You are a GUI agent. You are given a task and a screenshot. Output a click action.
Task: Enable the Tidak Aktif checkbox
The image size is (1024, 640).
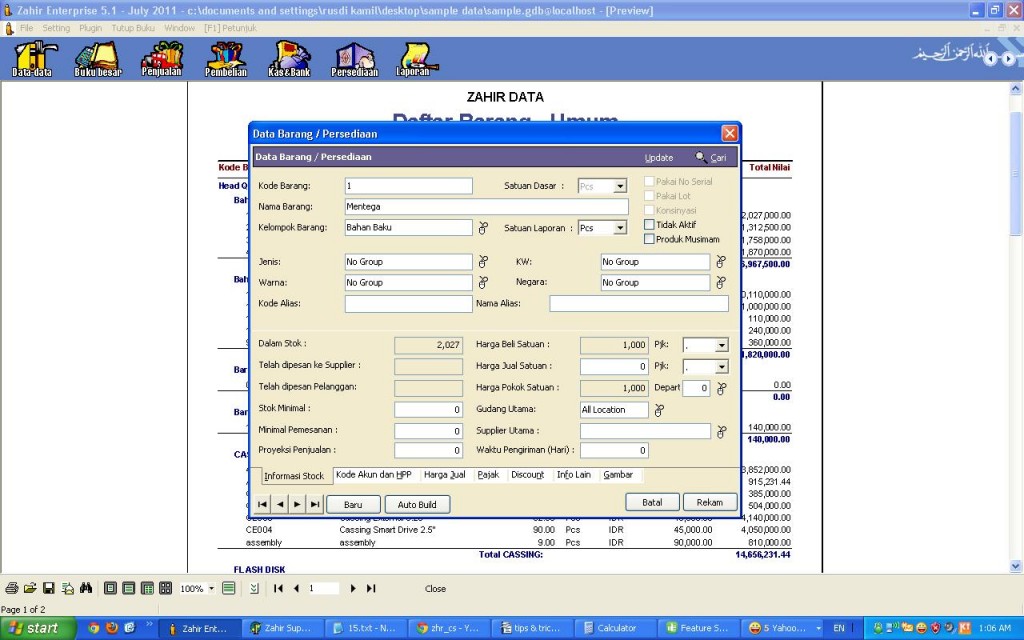coord(649,225)
